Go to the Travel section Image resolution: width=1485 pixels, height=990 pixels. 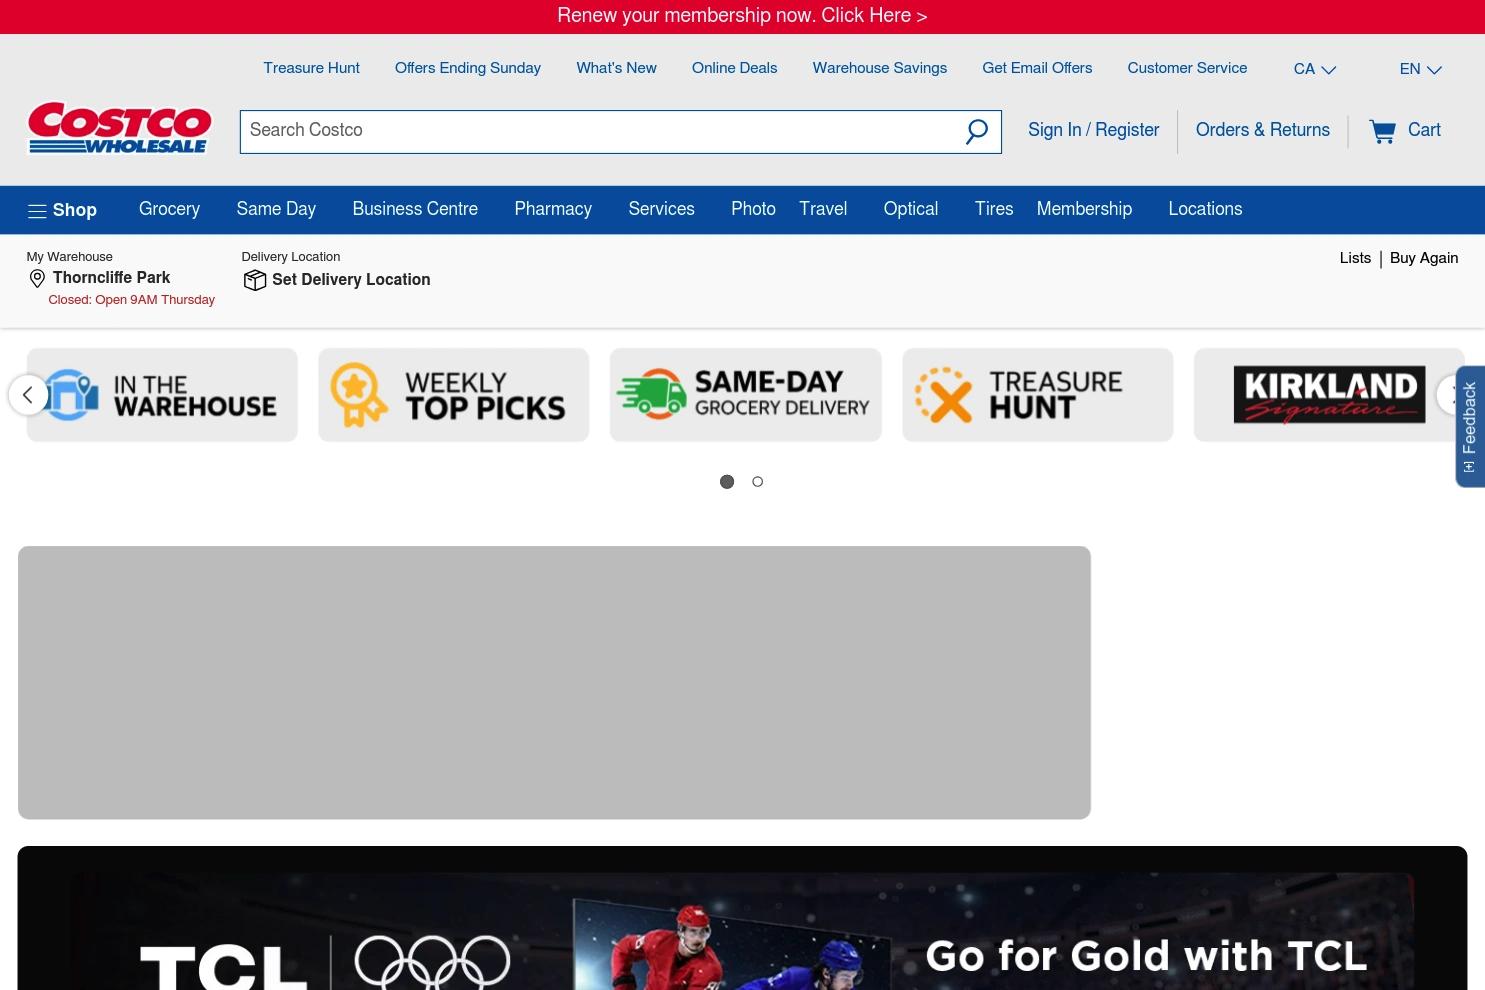823,209
